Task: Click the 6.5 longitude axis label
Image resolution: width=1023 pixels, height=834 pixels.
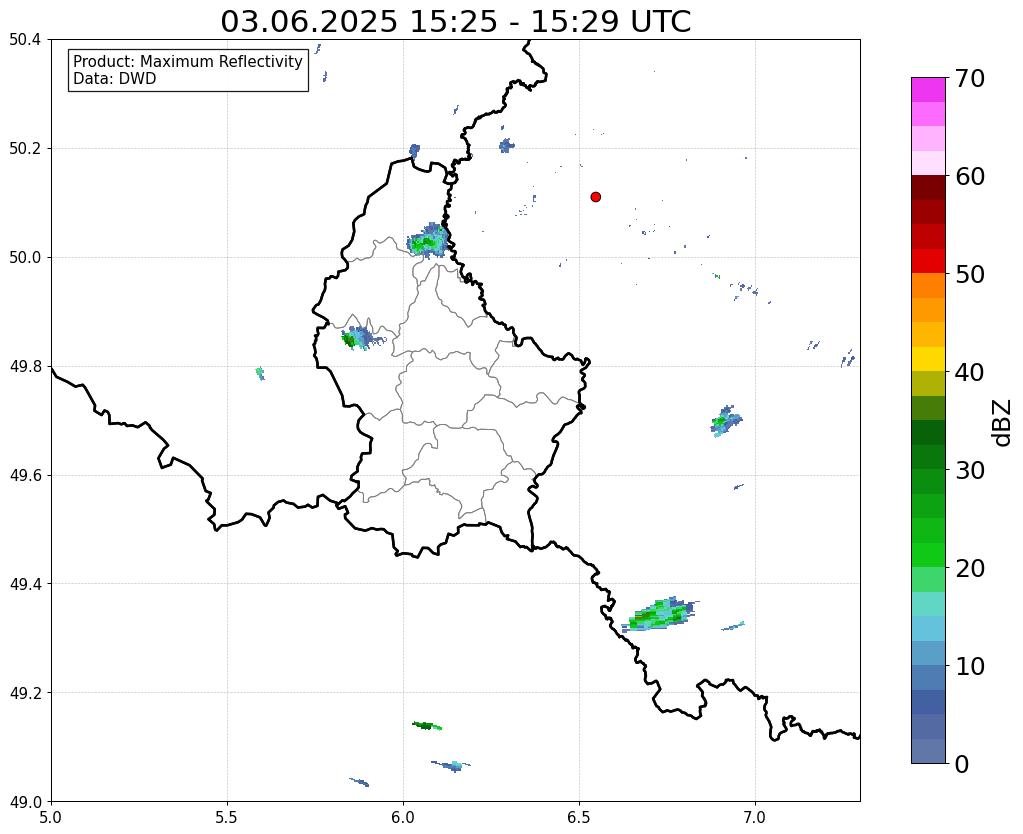Action: [579, 817]
